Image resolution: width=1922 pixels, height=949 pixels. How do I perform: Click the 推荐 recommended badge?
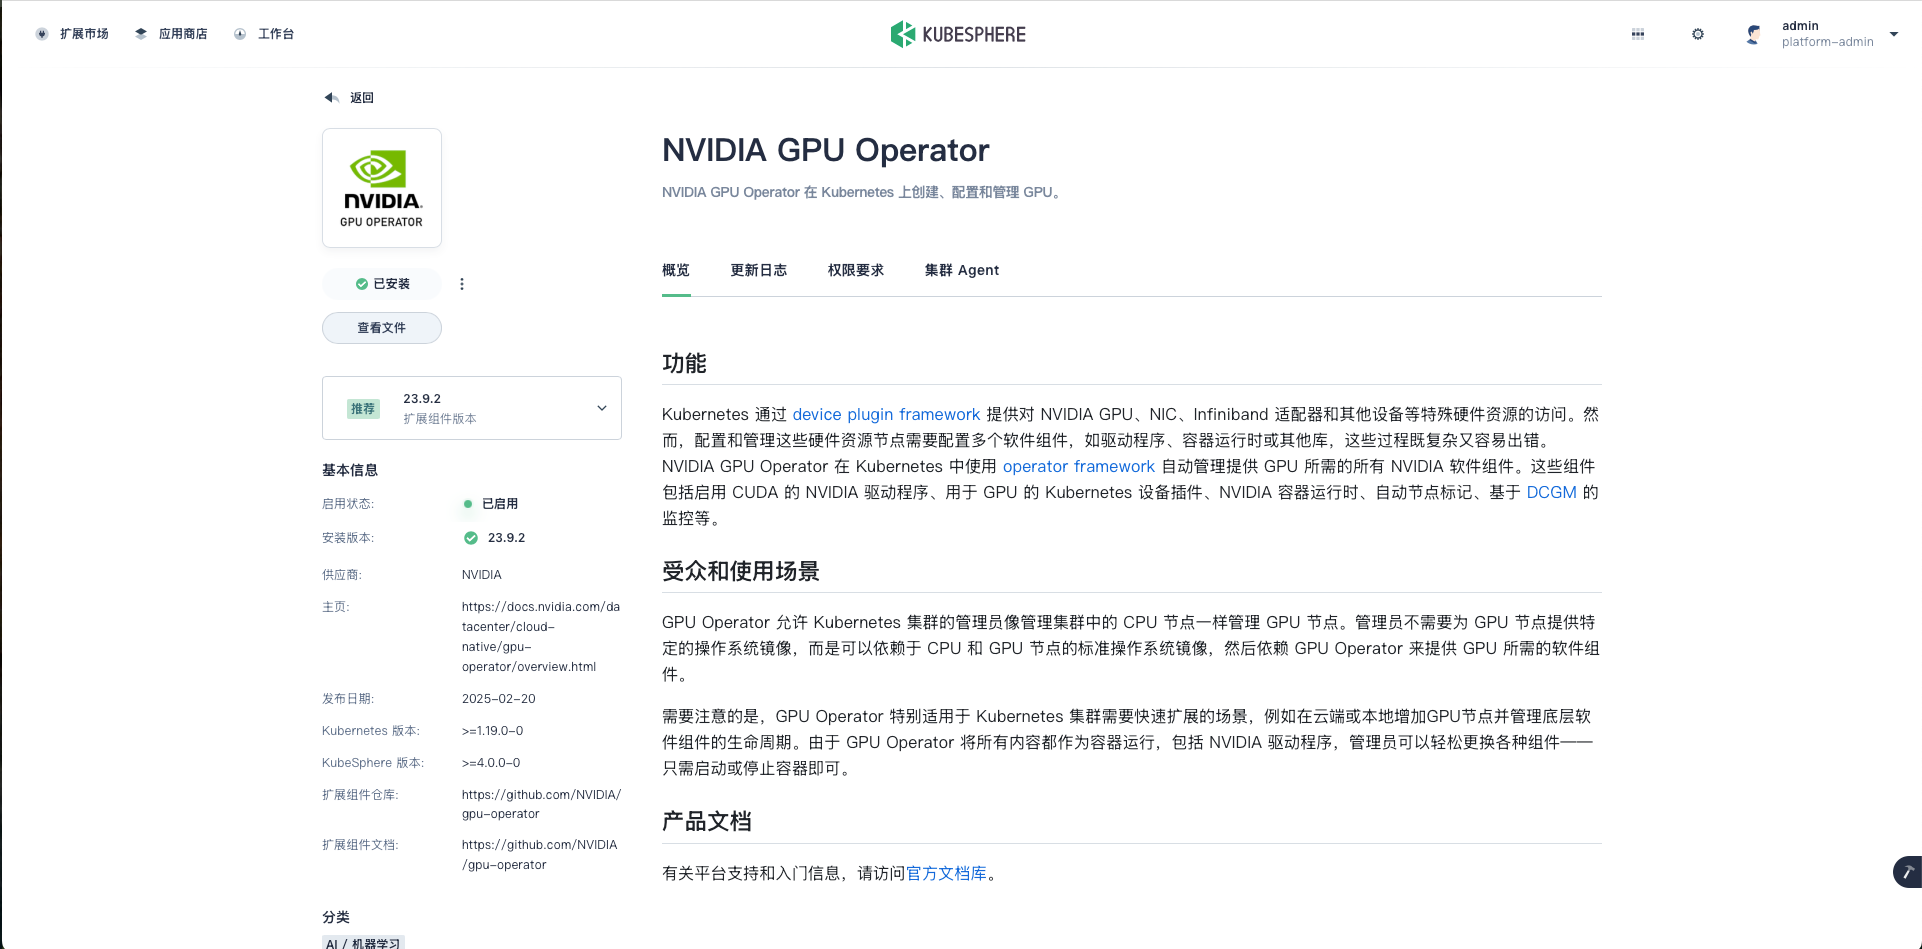(x=363, y=408)
